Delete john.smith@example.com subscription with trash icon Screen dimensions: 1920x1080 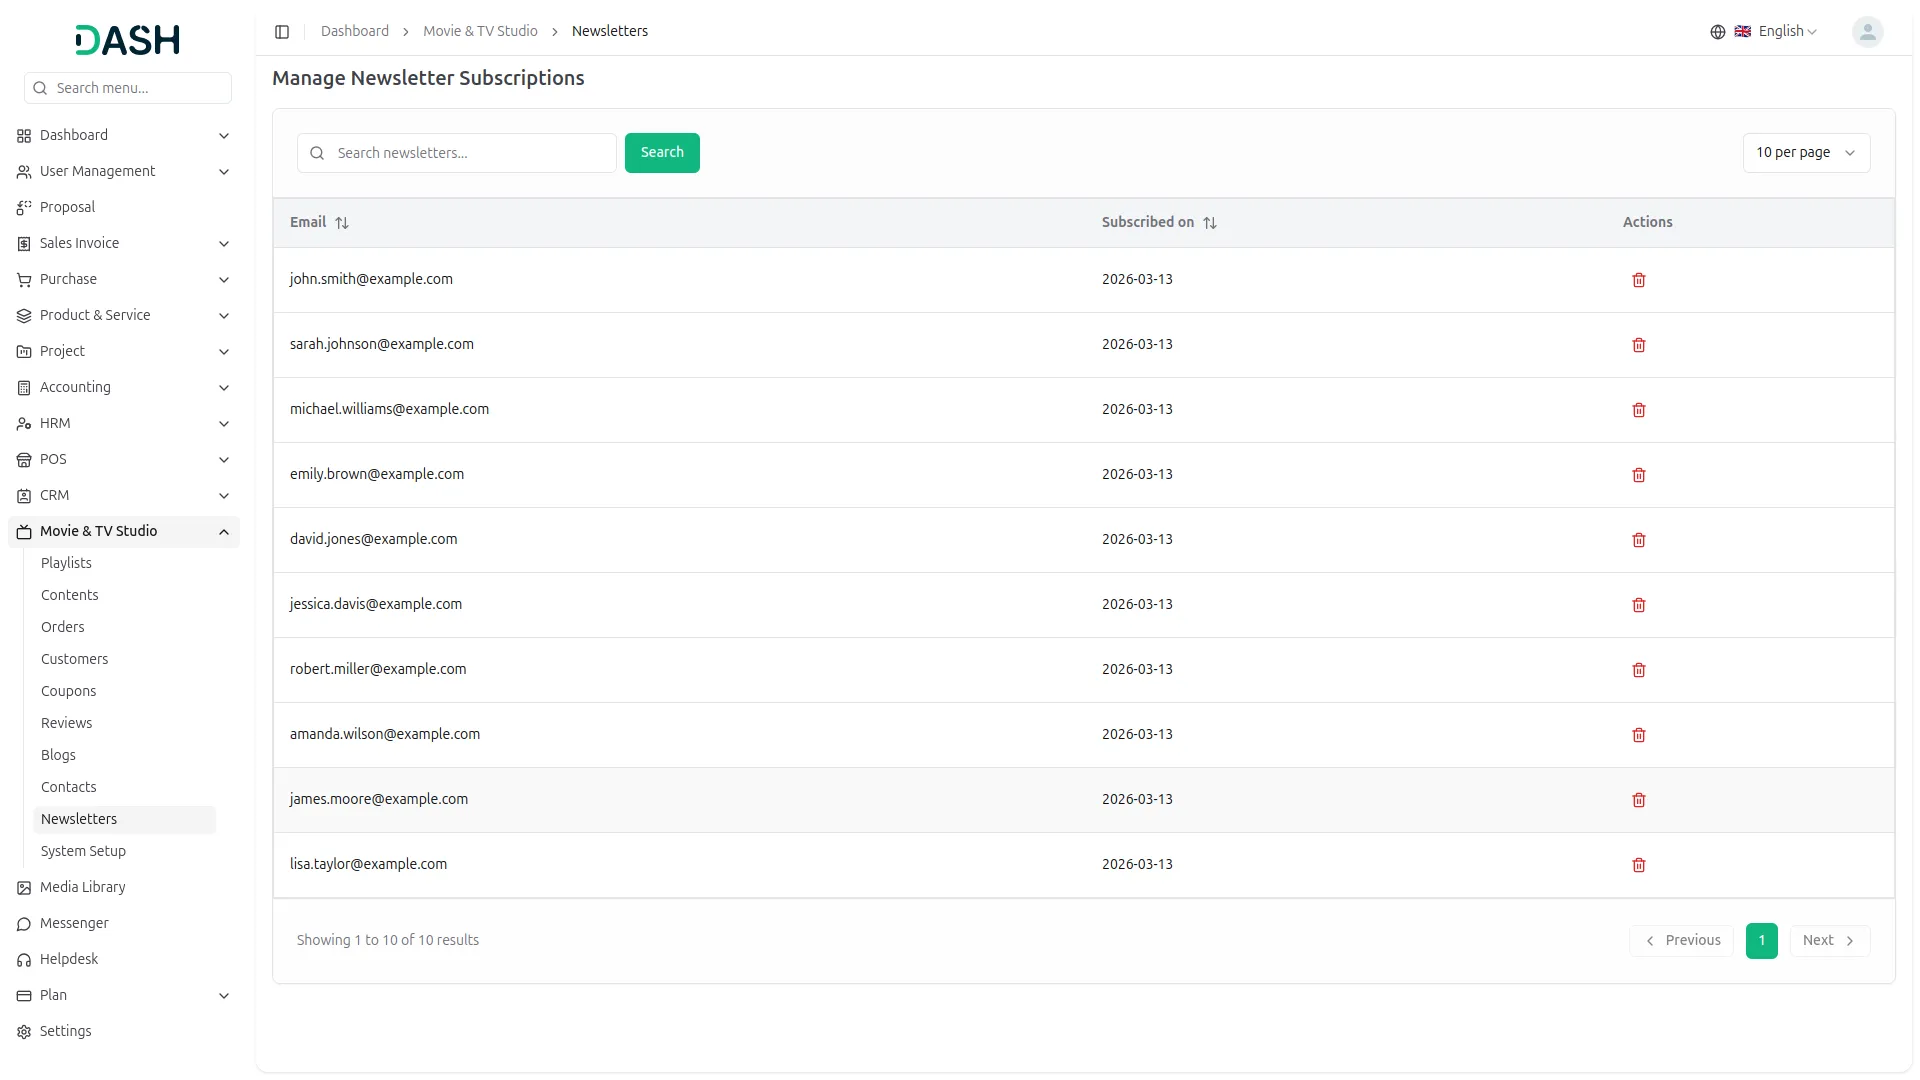click(x=1638, y=280)
